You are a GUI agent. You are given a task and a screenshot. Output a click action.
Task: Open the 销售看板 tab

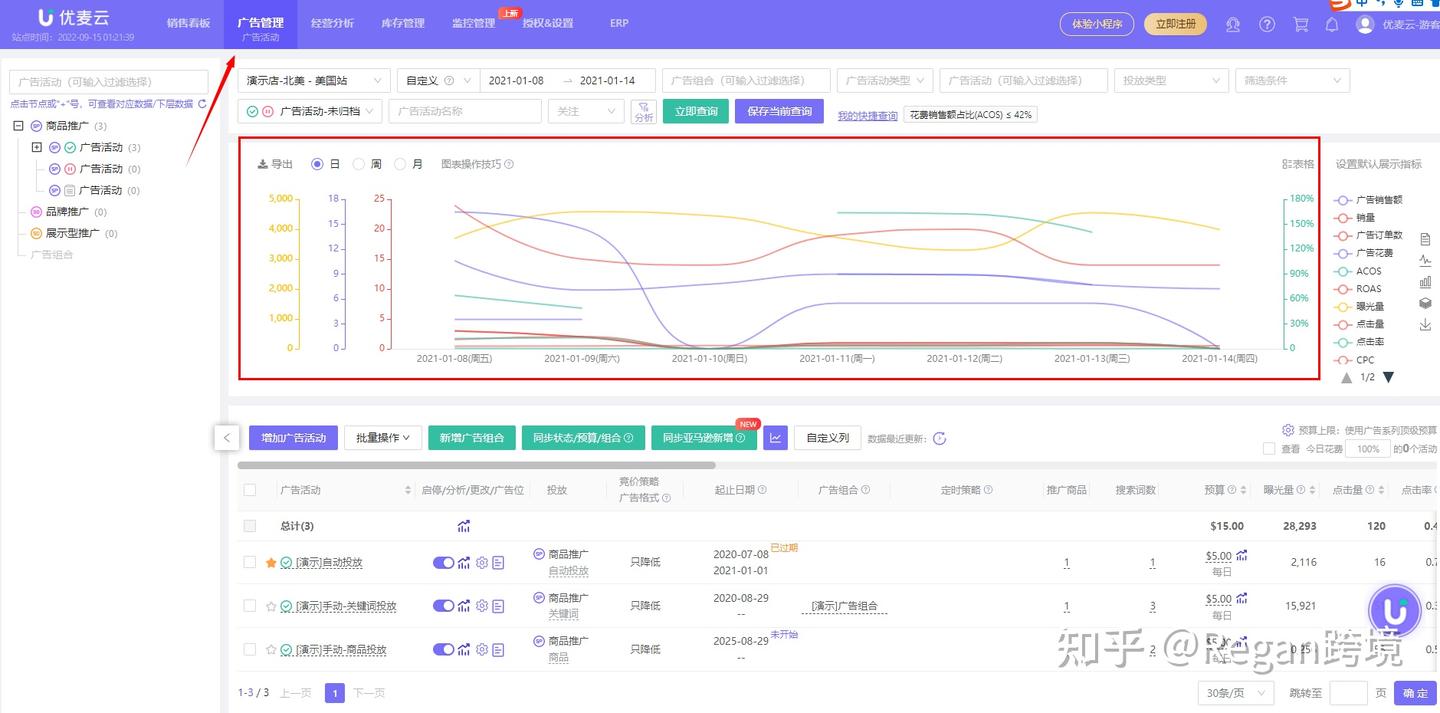point(189,23)
